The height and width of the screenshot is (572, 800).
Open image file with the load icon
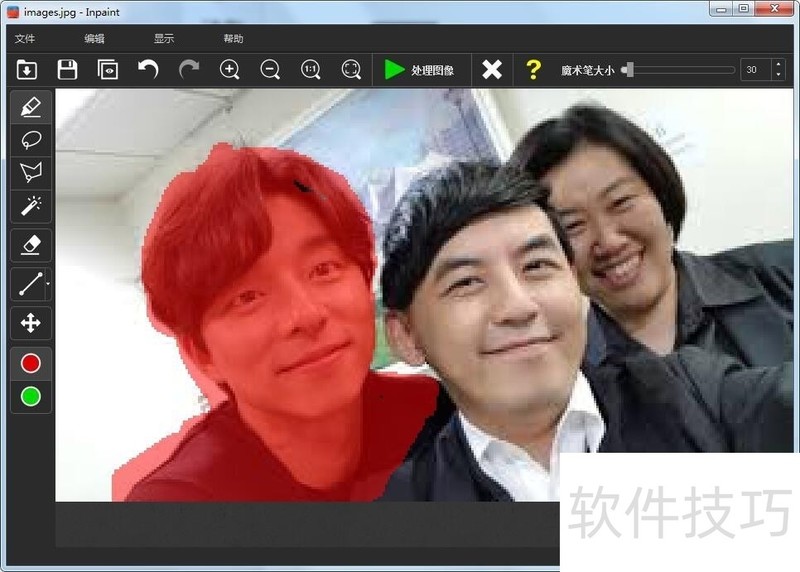(27, 69)
